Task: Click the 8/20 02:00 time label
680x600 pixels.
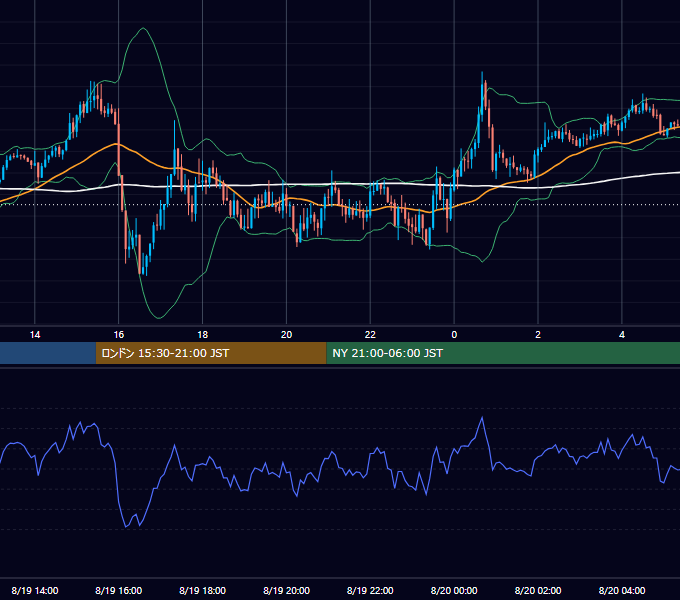Action: point(538,590)
